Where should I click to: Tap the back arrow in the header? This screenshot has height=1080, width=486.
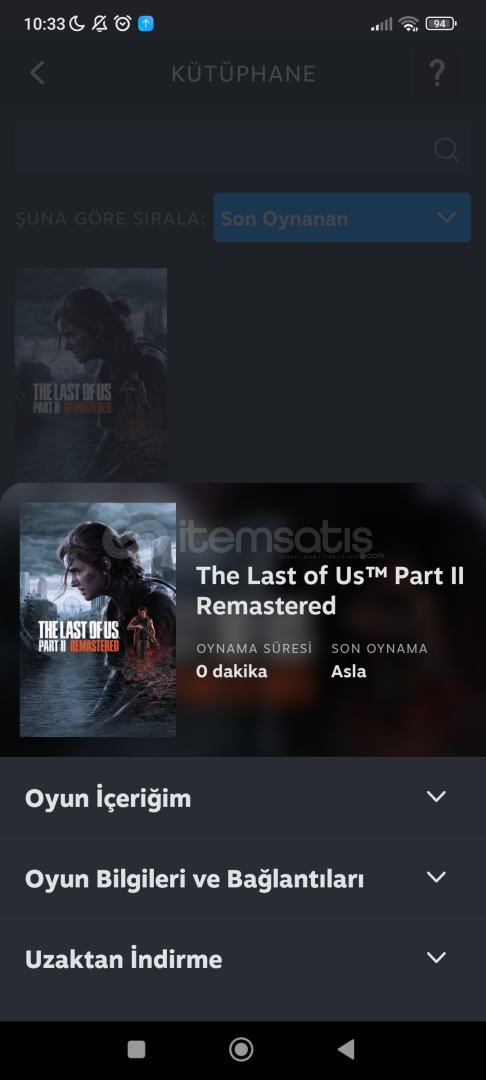coord(37,73)
